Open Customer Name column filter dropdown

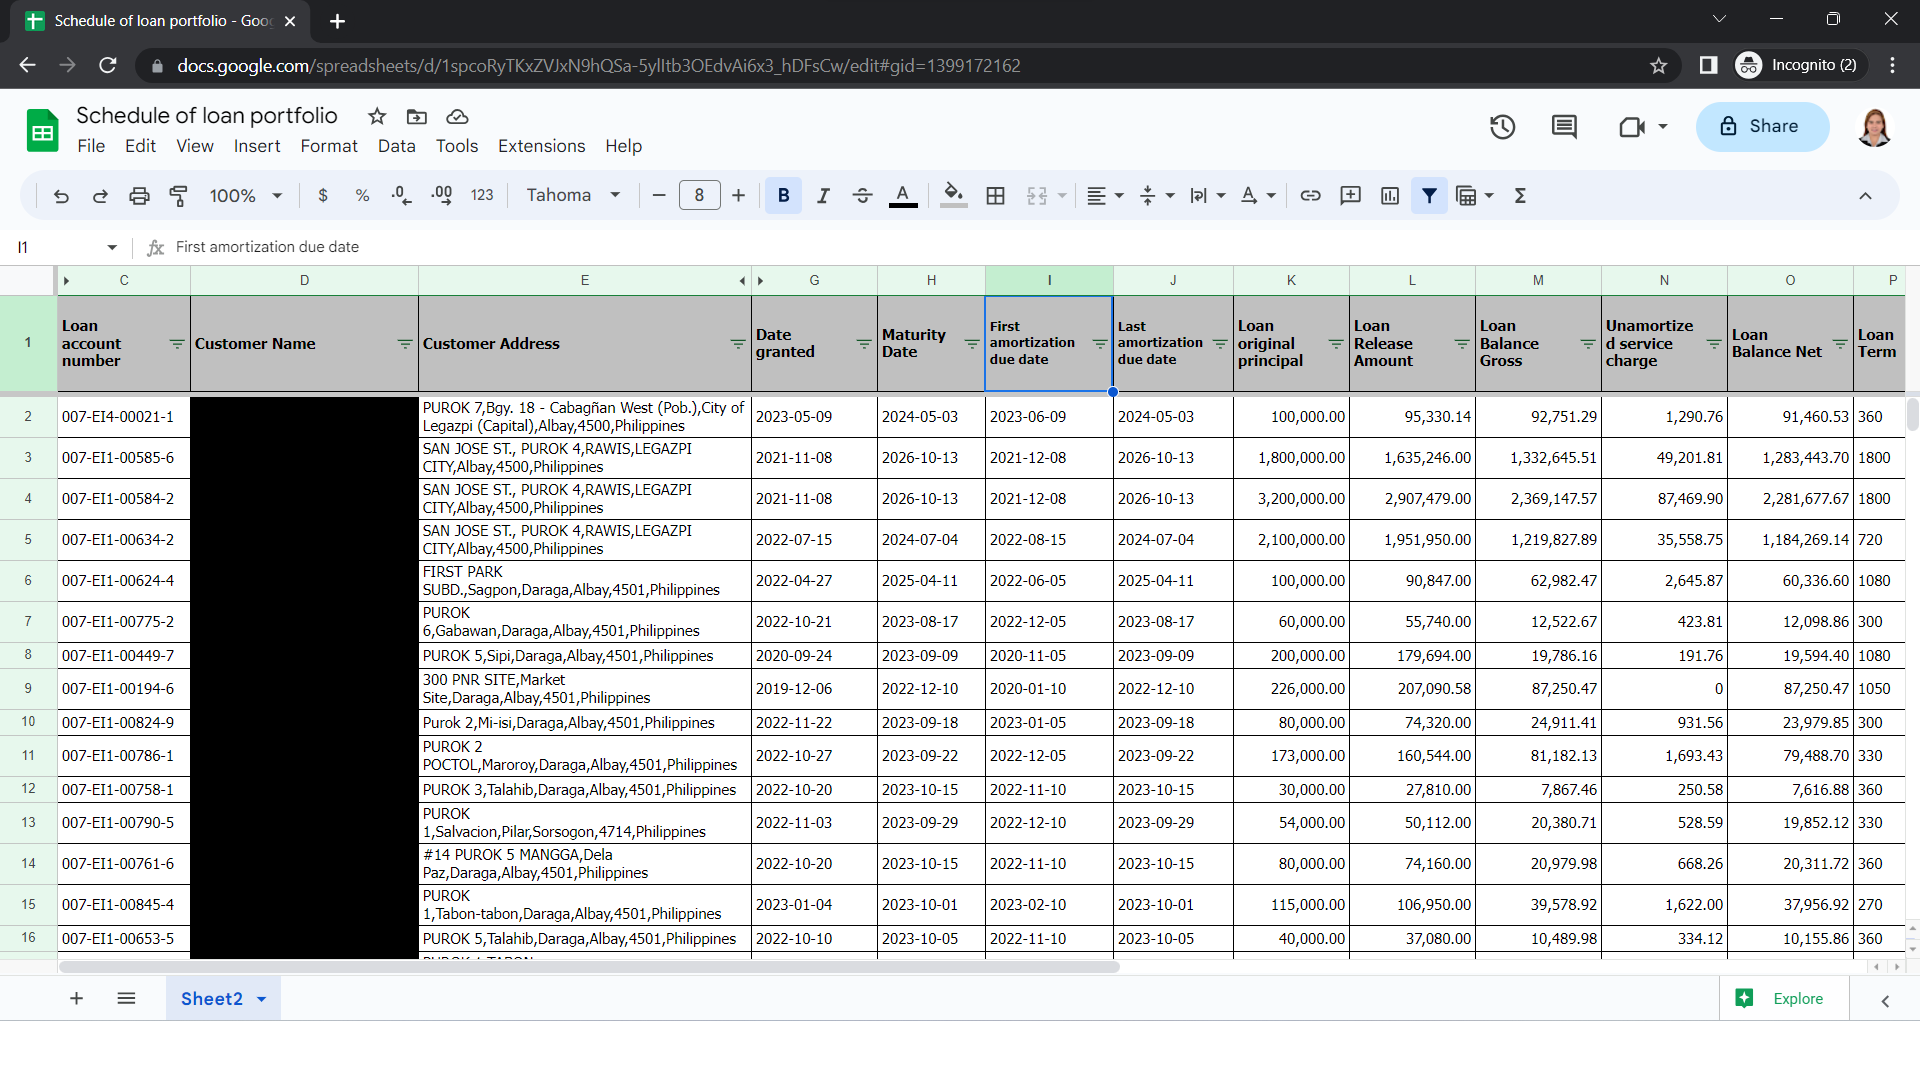click(405, 344)
